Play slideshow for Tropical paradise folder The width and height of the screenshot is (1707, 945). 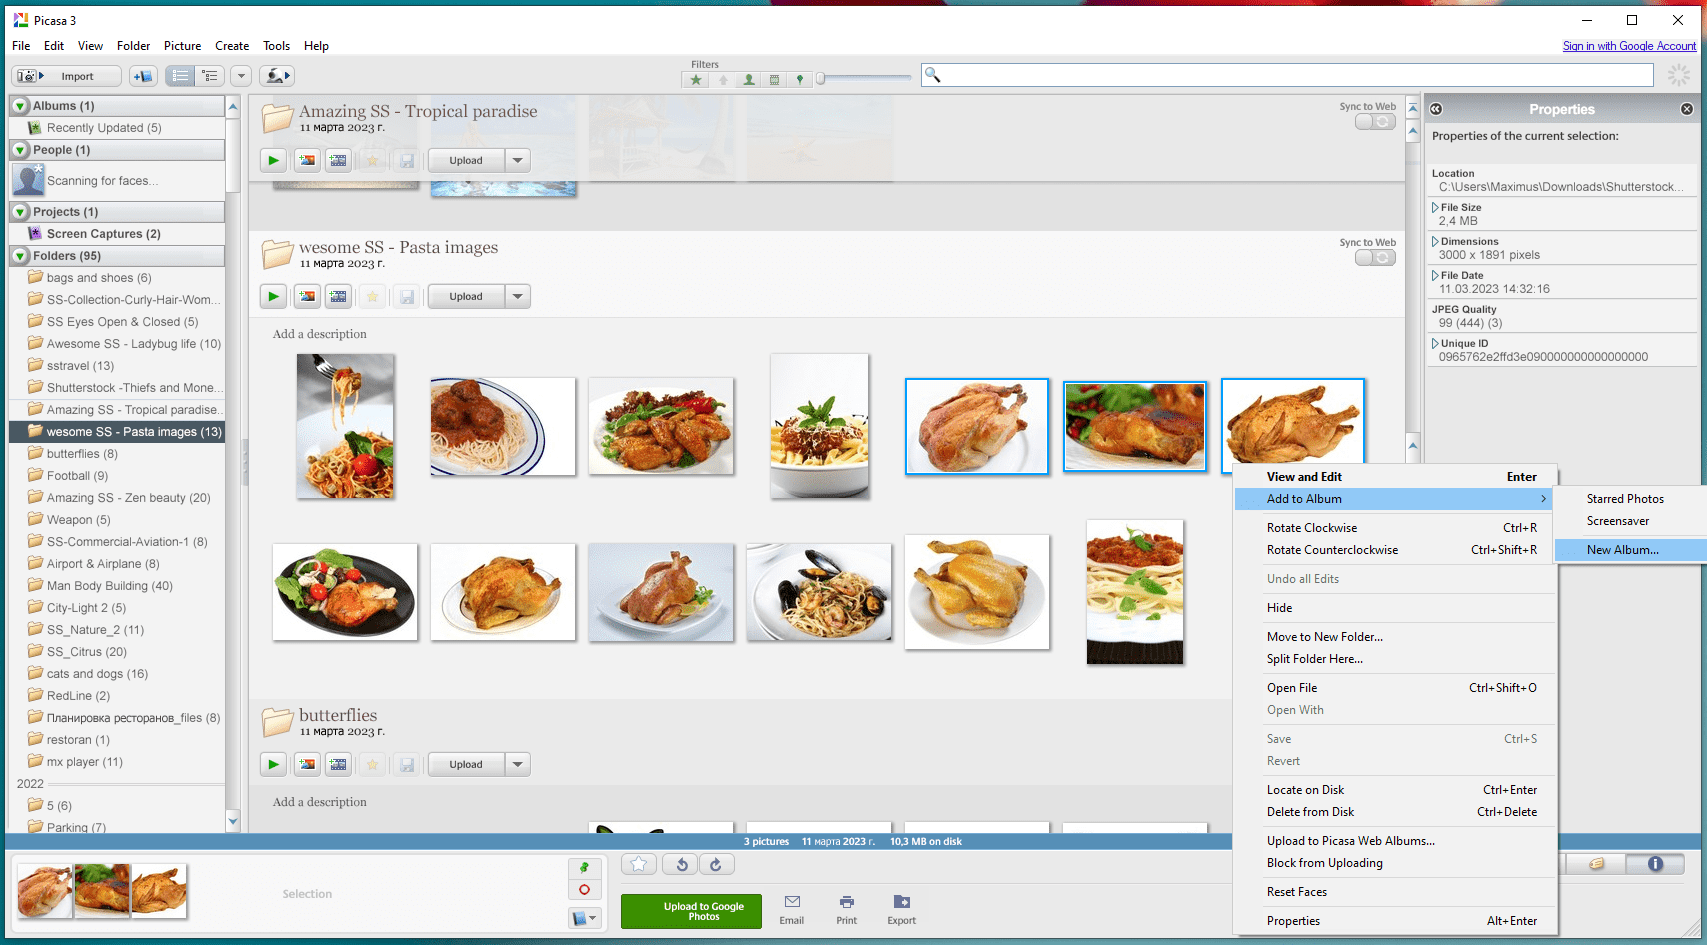(273, 160)
